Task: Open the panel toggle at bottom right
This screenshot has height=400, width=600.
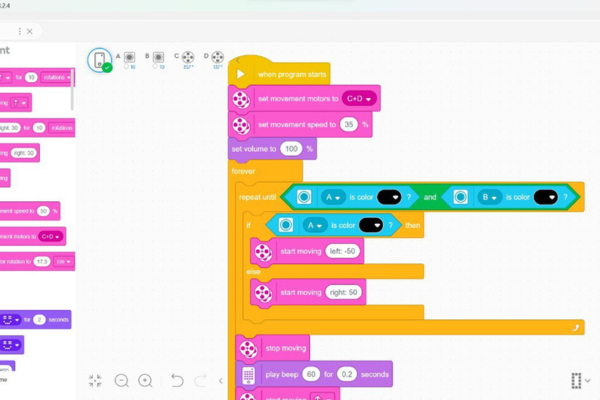Action: [580, 380]
